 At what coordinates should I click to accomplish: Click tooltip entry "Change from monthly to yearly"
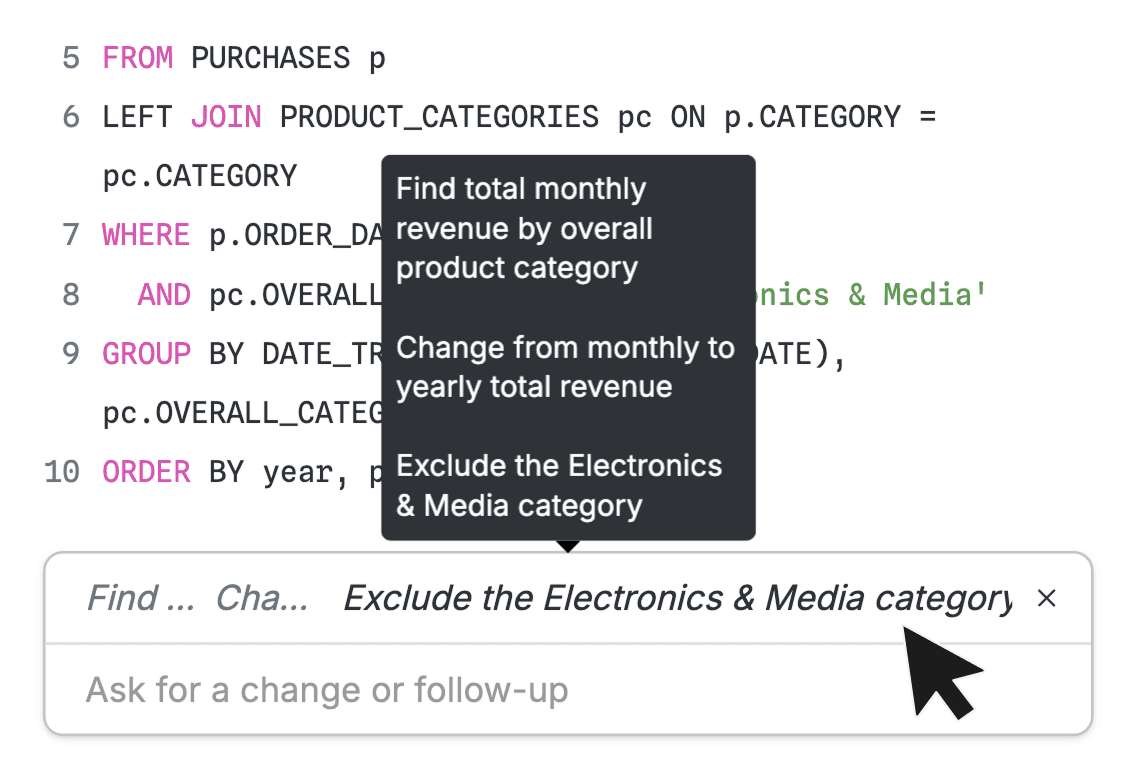tap(564, 367)
